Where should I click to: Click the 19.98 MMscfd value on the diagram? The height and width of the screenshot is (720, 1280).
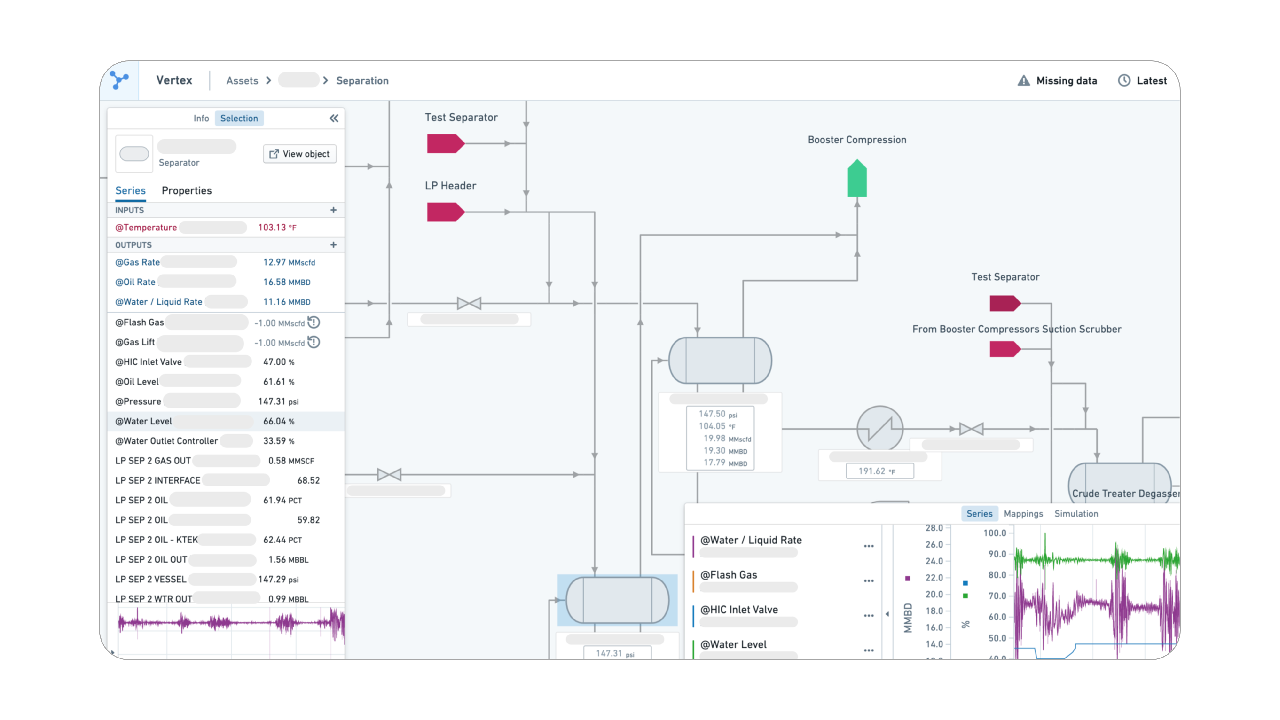pos(726,439)
